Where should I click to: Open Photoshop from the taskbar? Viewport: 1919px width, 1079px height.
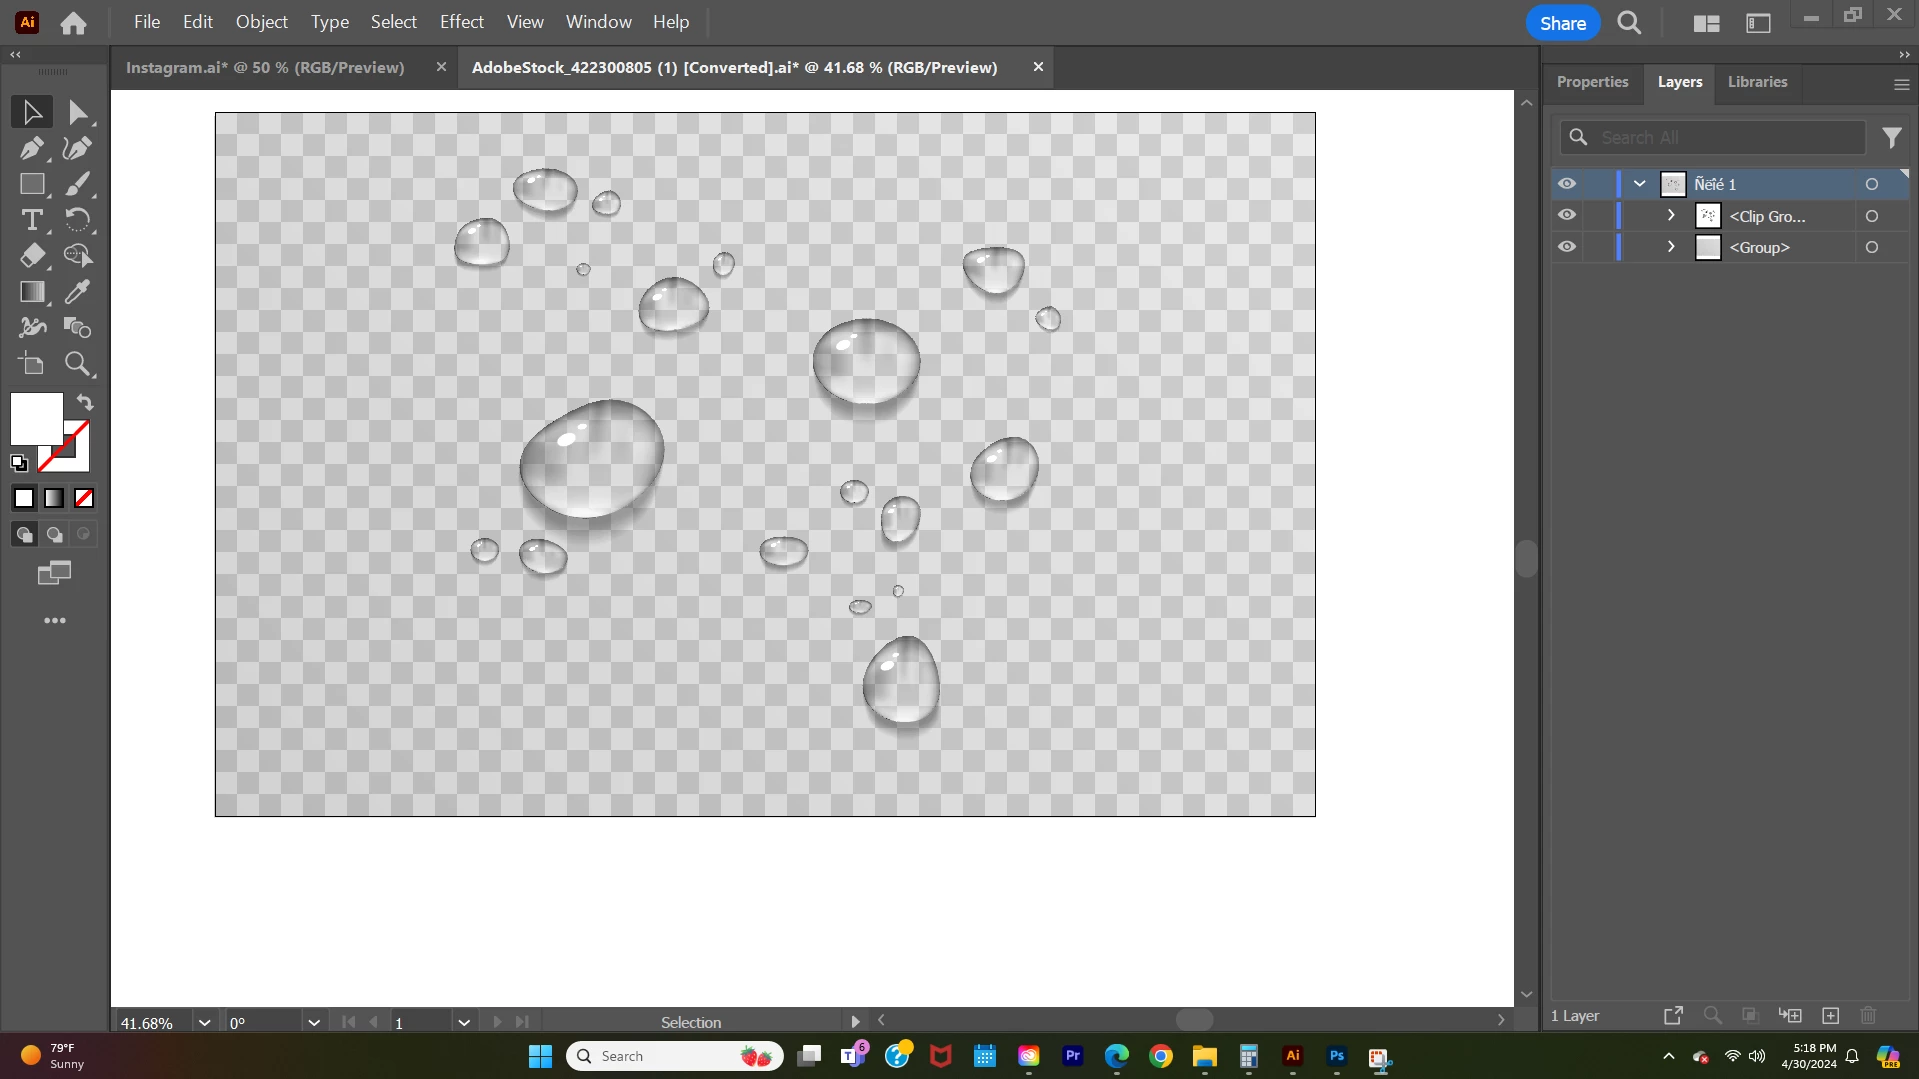(x=1336, y=1057)
